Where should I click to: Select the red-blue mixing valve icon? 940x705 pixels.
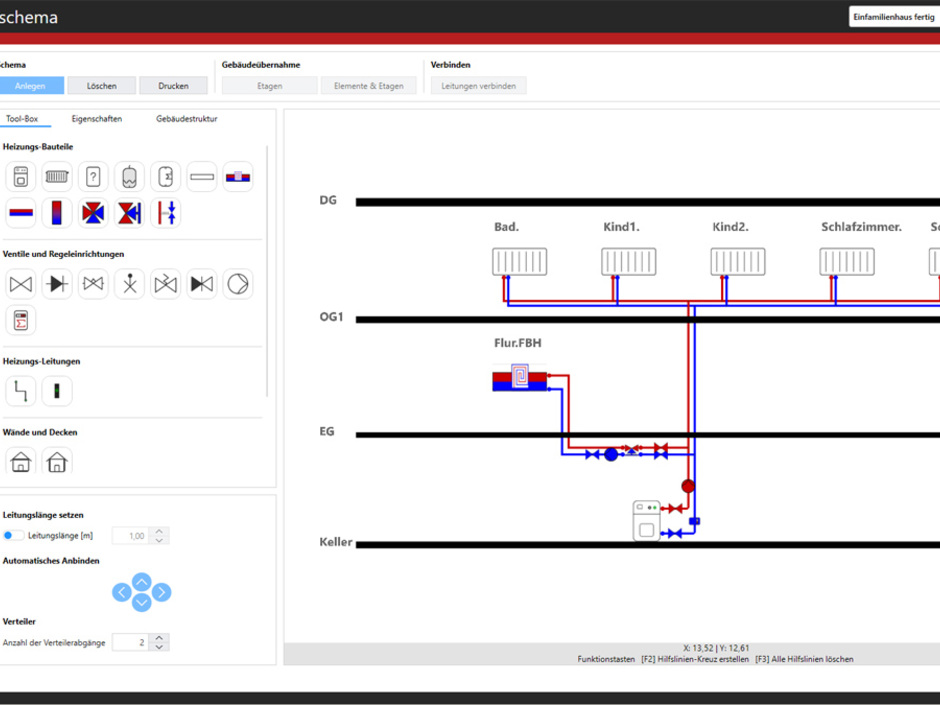pyautogui.click(x=93, y=212)
